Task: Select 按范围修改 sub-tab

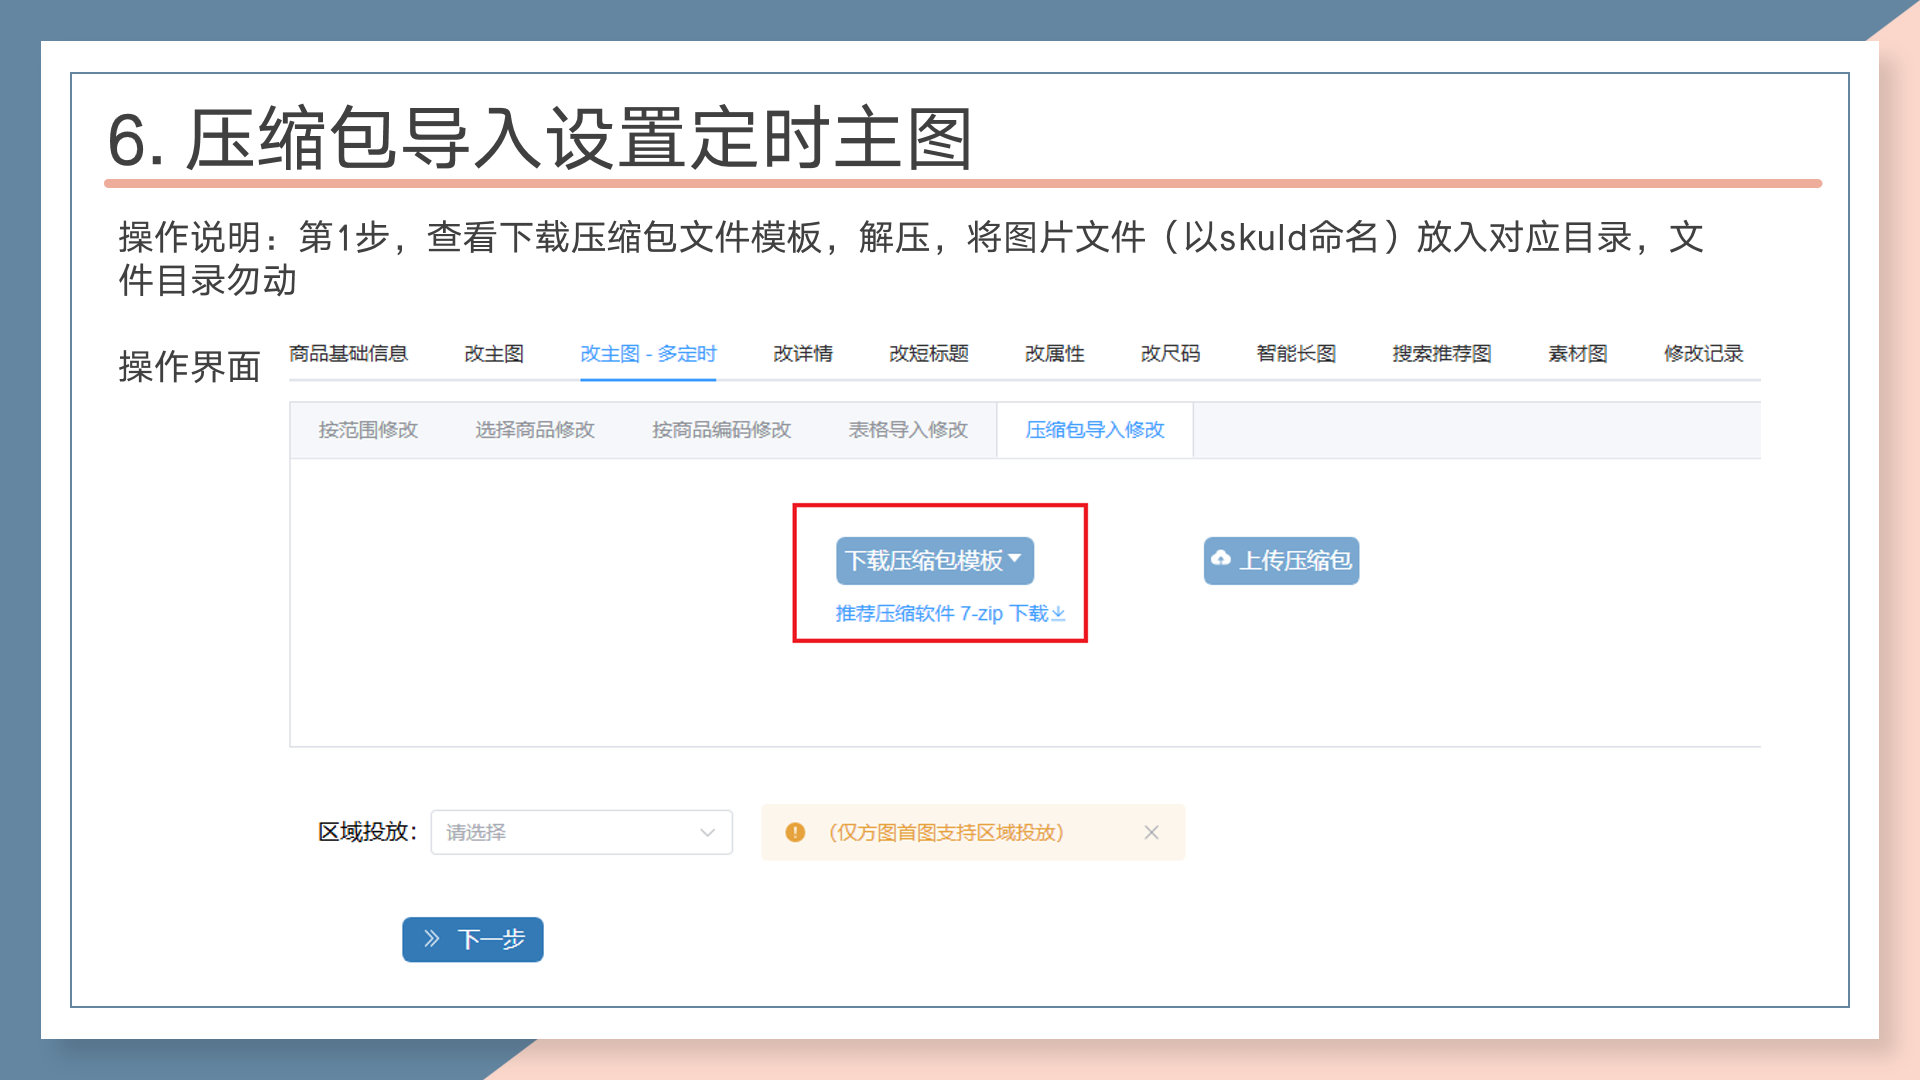Action: tap(368, 430)
